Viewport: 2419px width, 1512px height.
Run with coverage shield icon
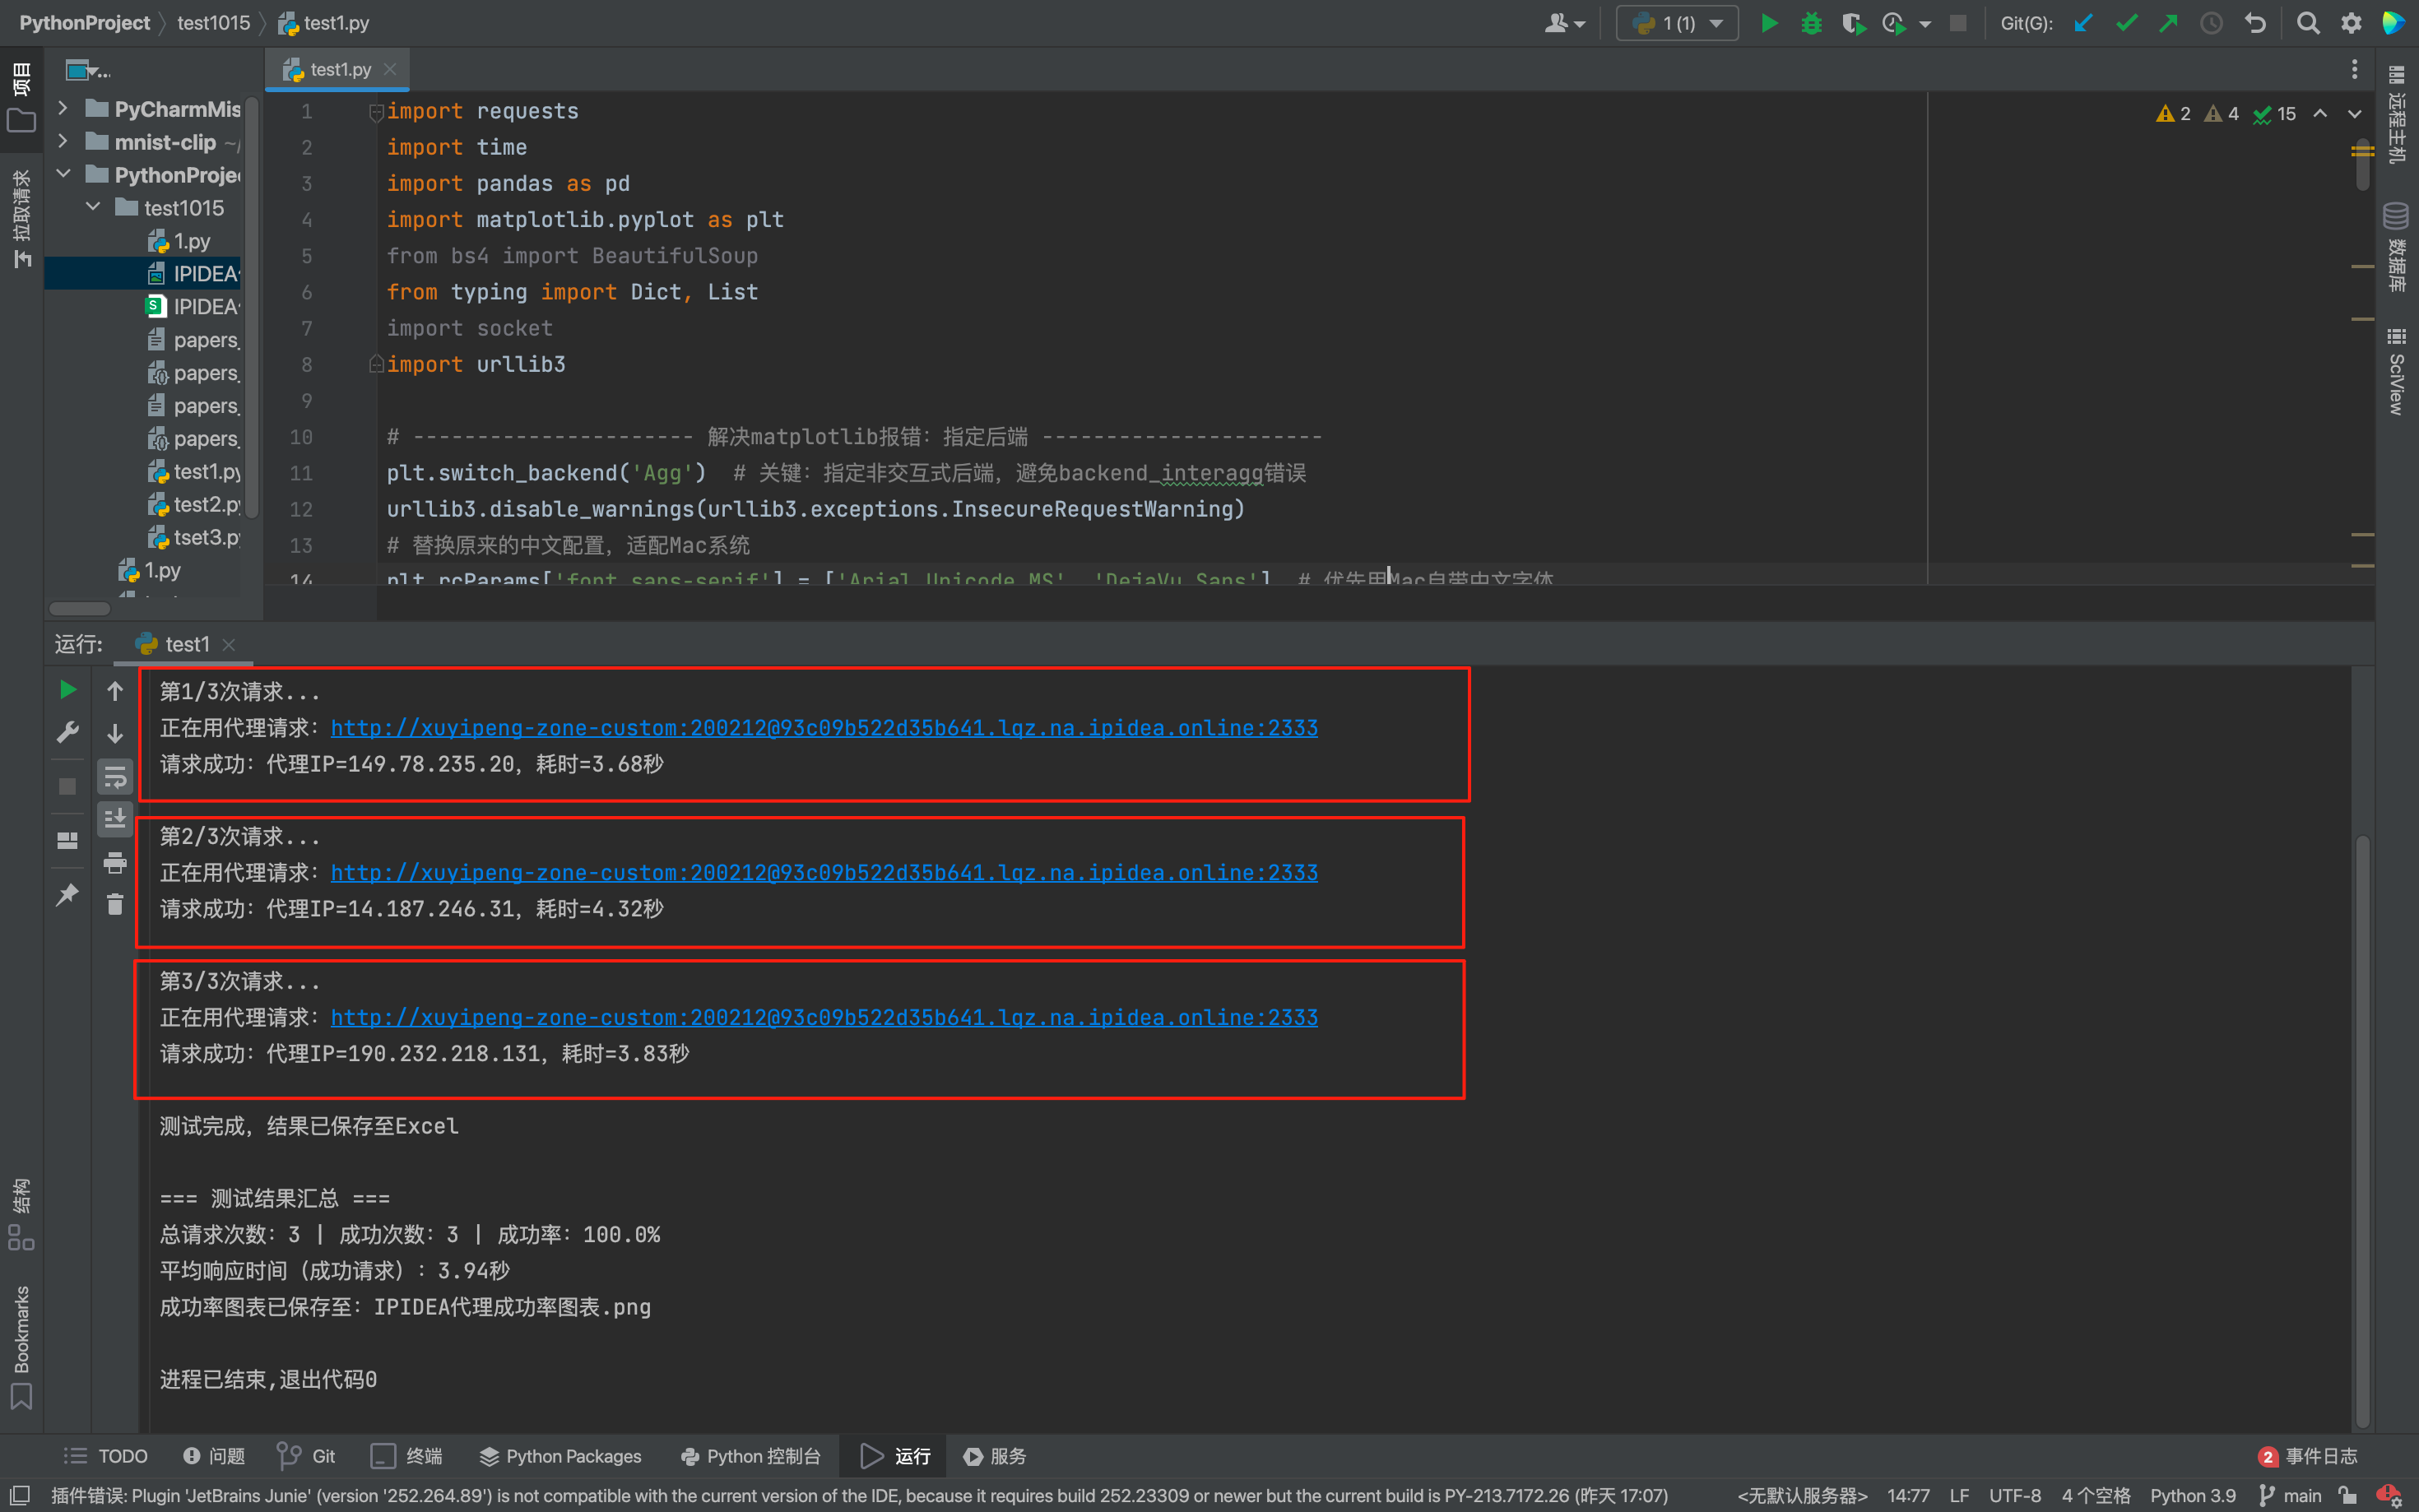click(1852, 23)
